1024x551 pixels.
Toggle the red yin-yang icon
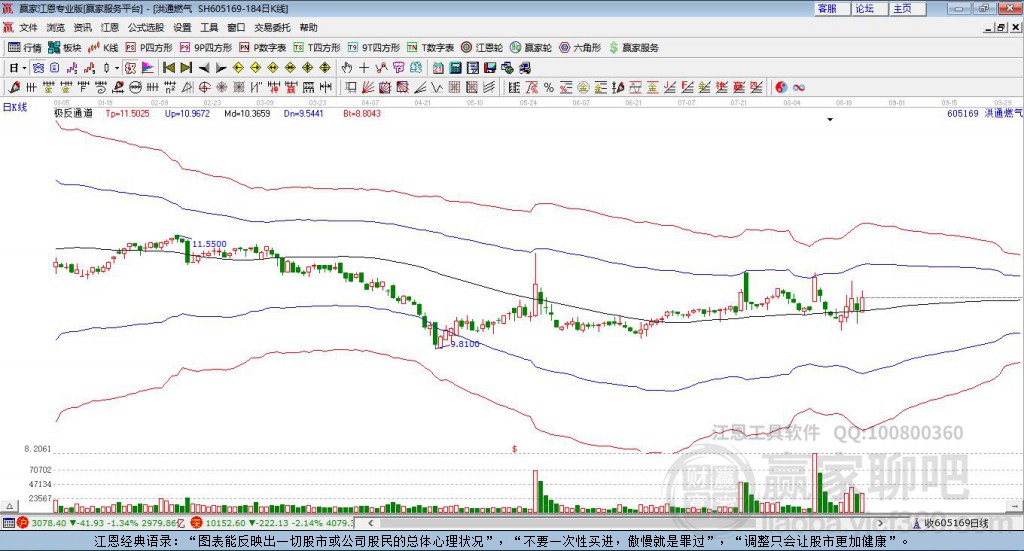coord(781,87)
